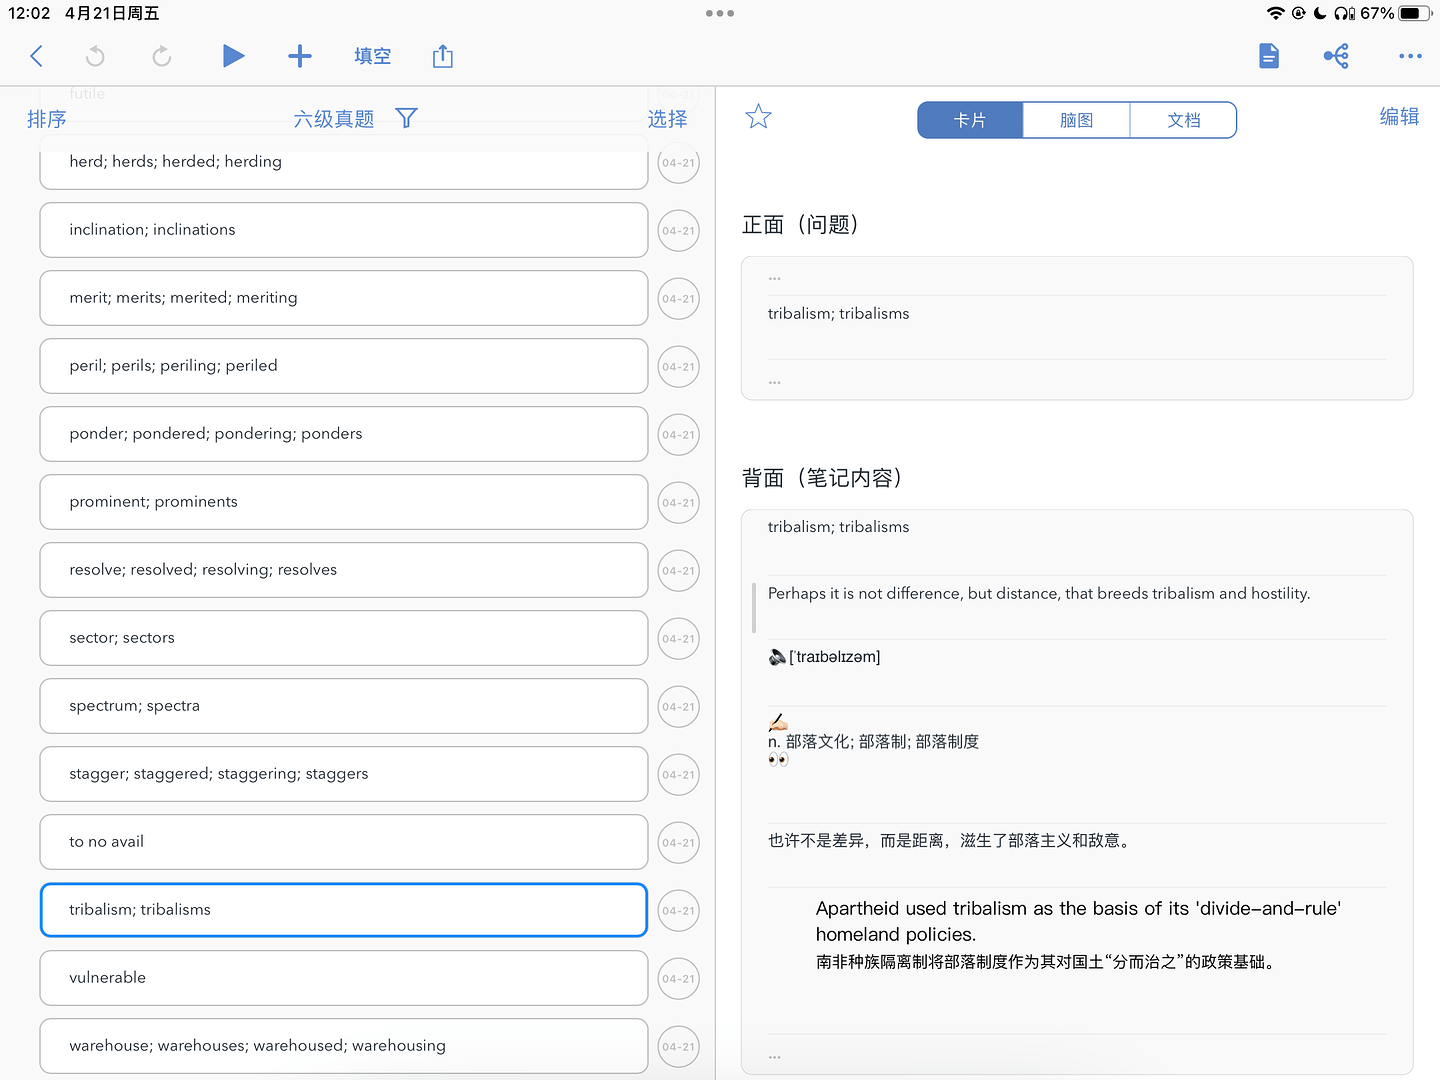Switch to the 文档 tab
Image resolution: width=1440 pixels, height=1080 pixels.
point(1183,120)
